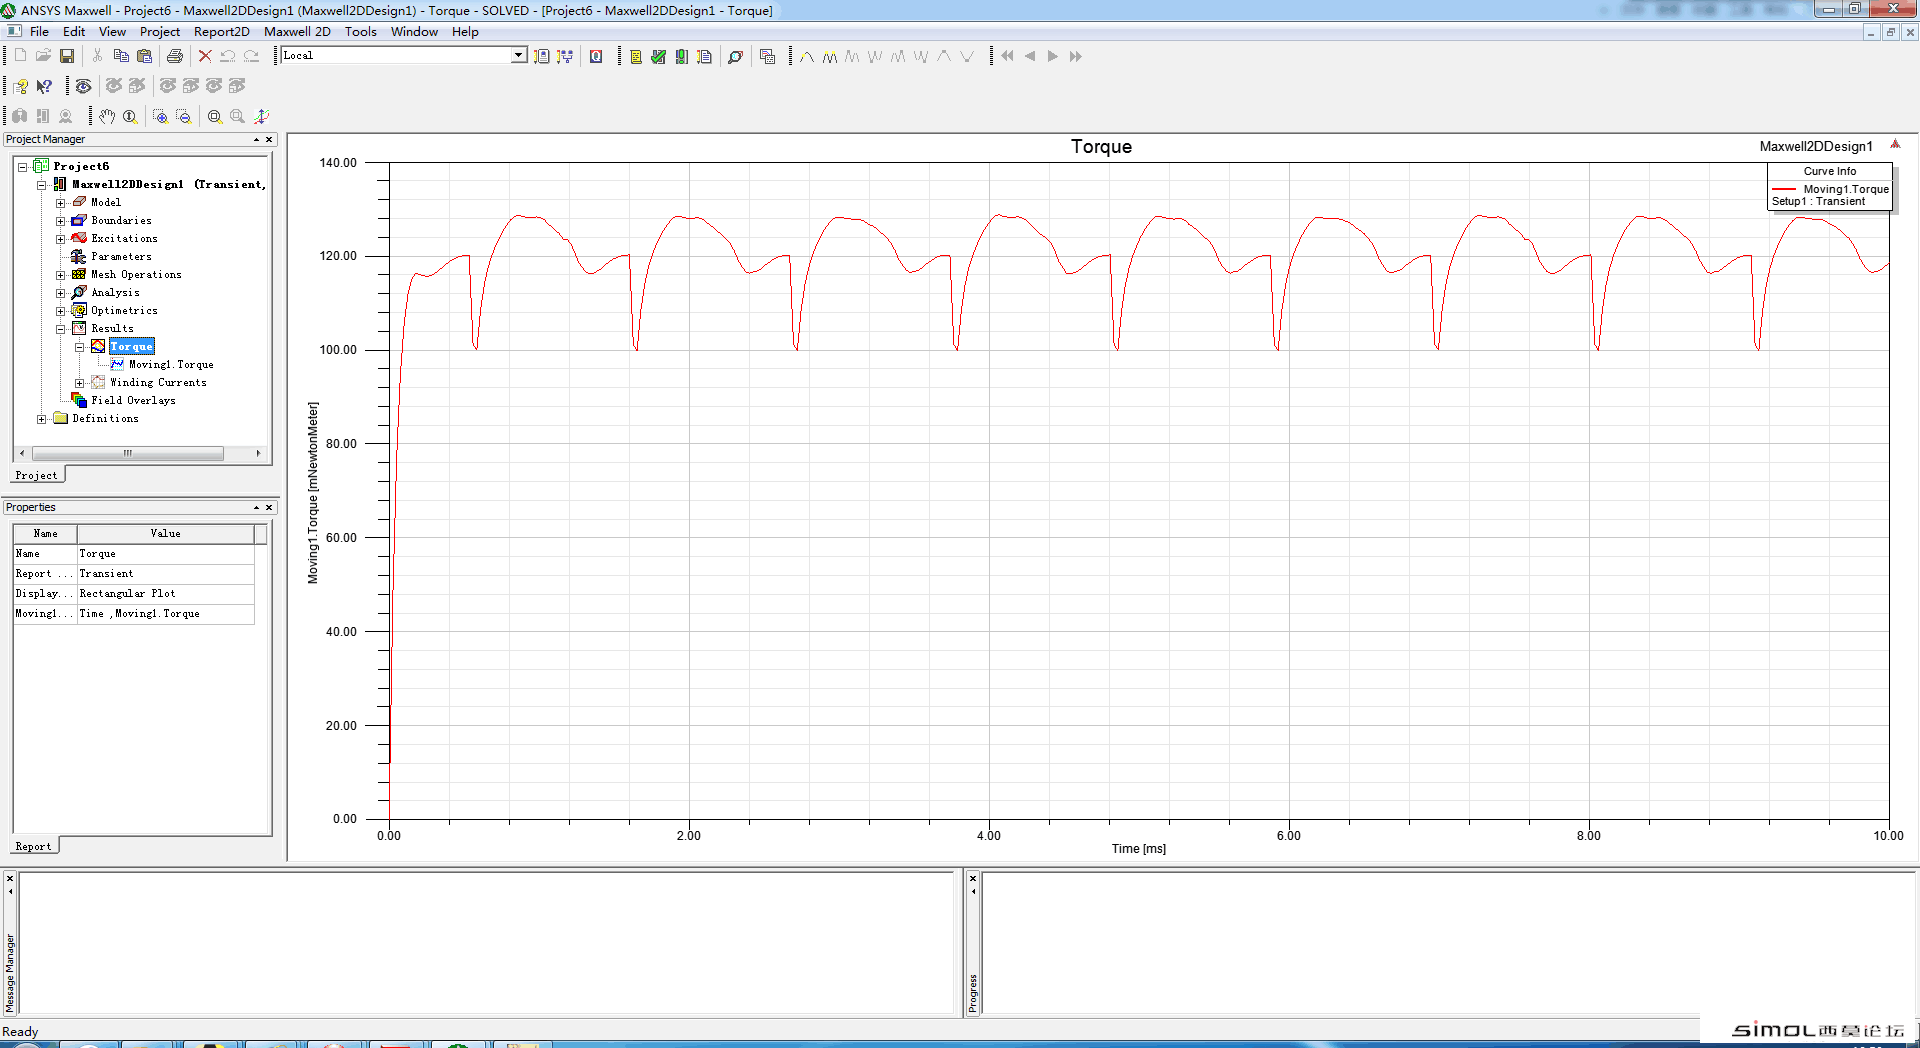Click the Open project folder icon
The height and width of the screenshot is (1048, 1920).
pyautogui.click(x=43, y=56)
